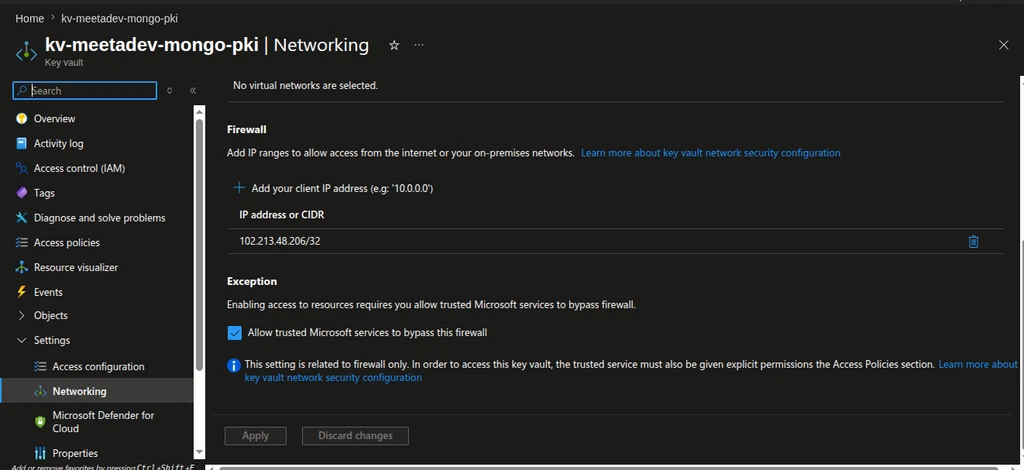Open the more options ellipsis in header
Viewport: 1024px width, 470px height.
pyautogui.click(x=419, y=45)
